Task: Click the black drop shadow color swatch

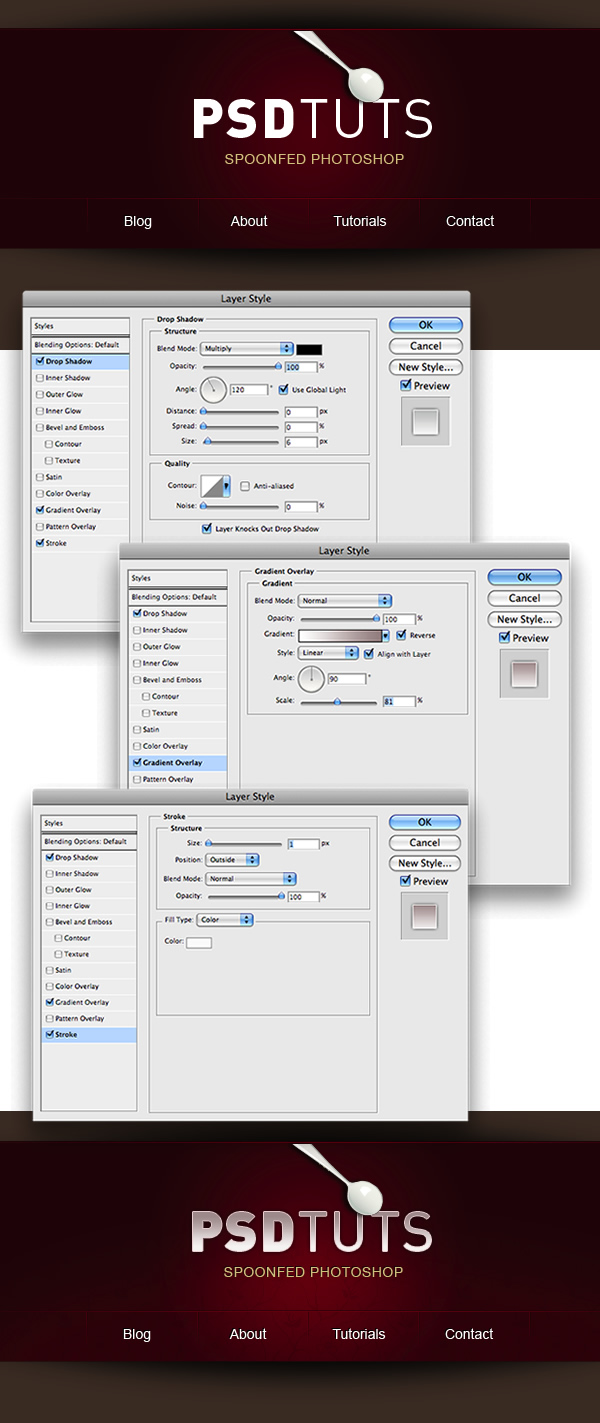Action: click(309, 349)
